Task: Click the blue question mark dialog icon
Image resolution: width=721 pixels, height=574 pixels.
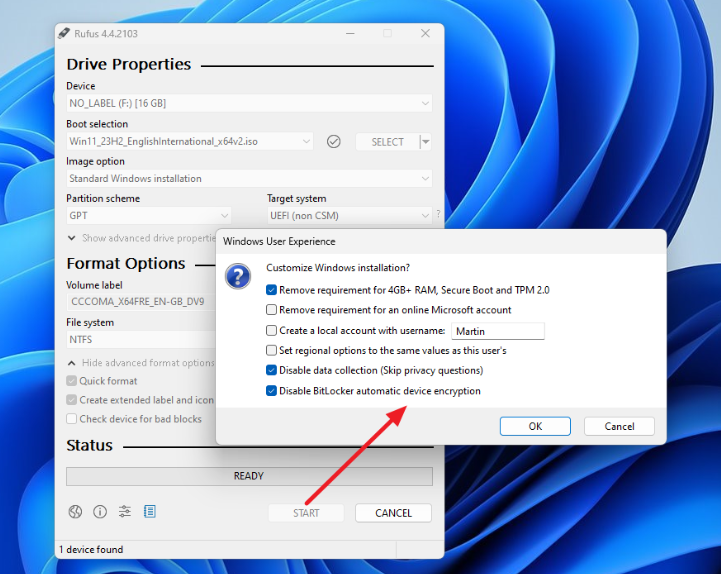Action: coord(238,276)
